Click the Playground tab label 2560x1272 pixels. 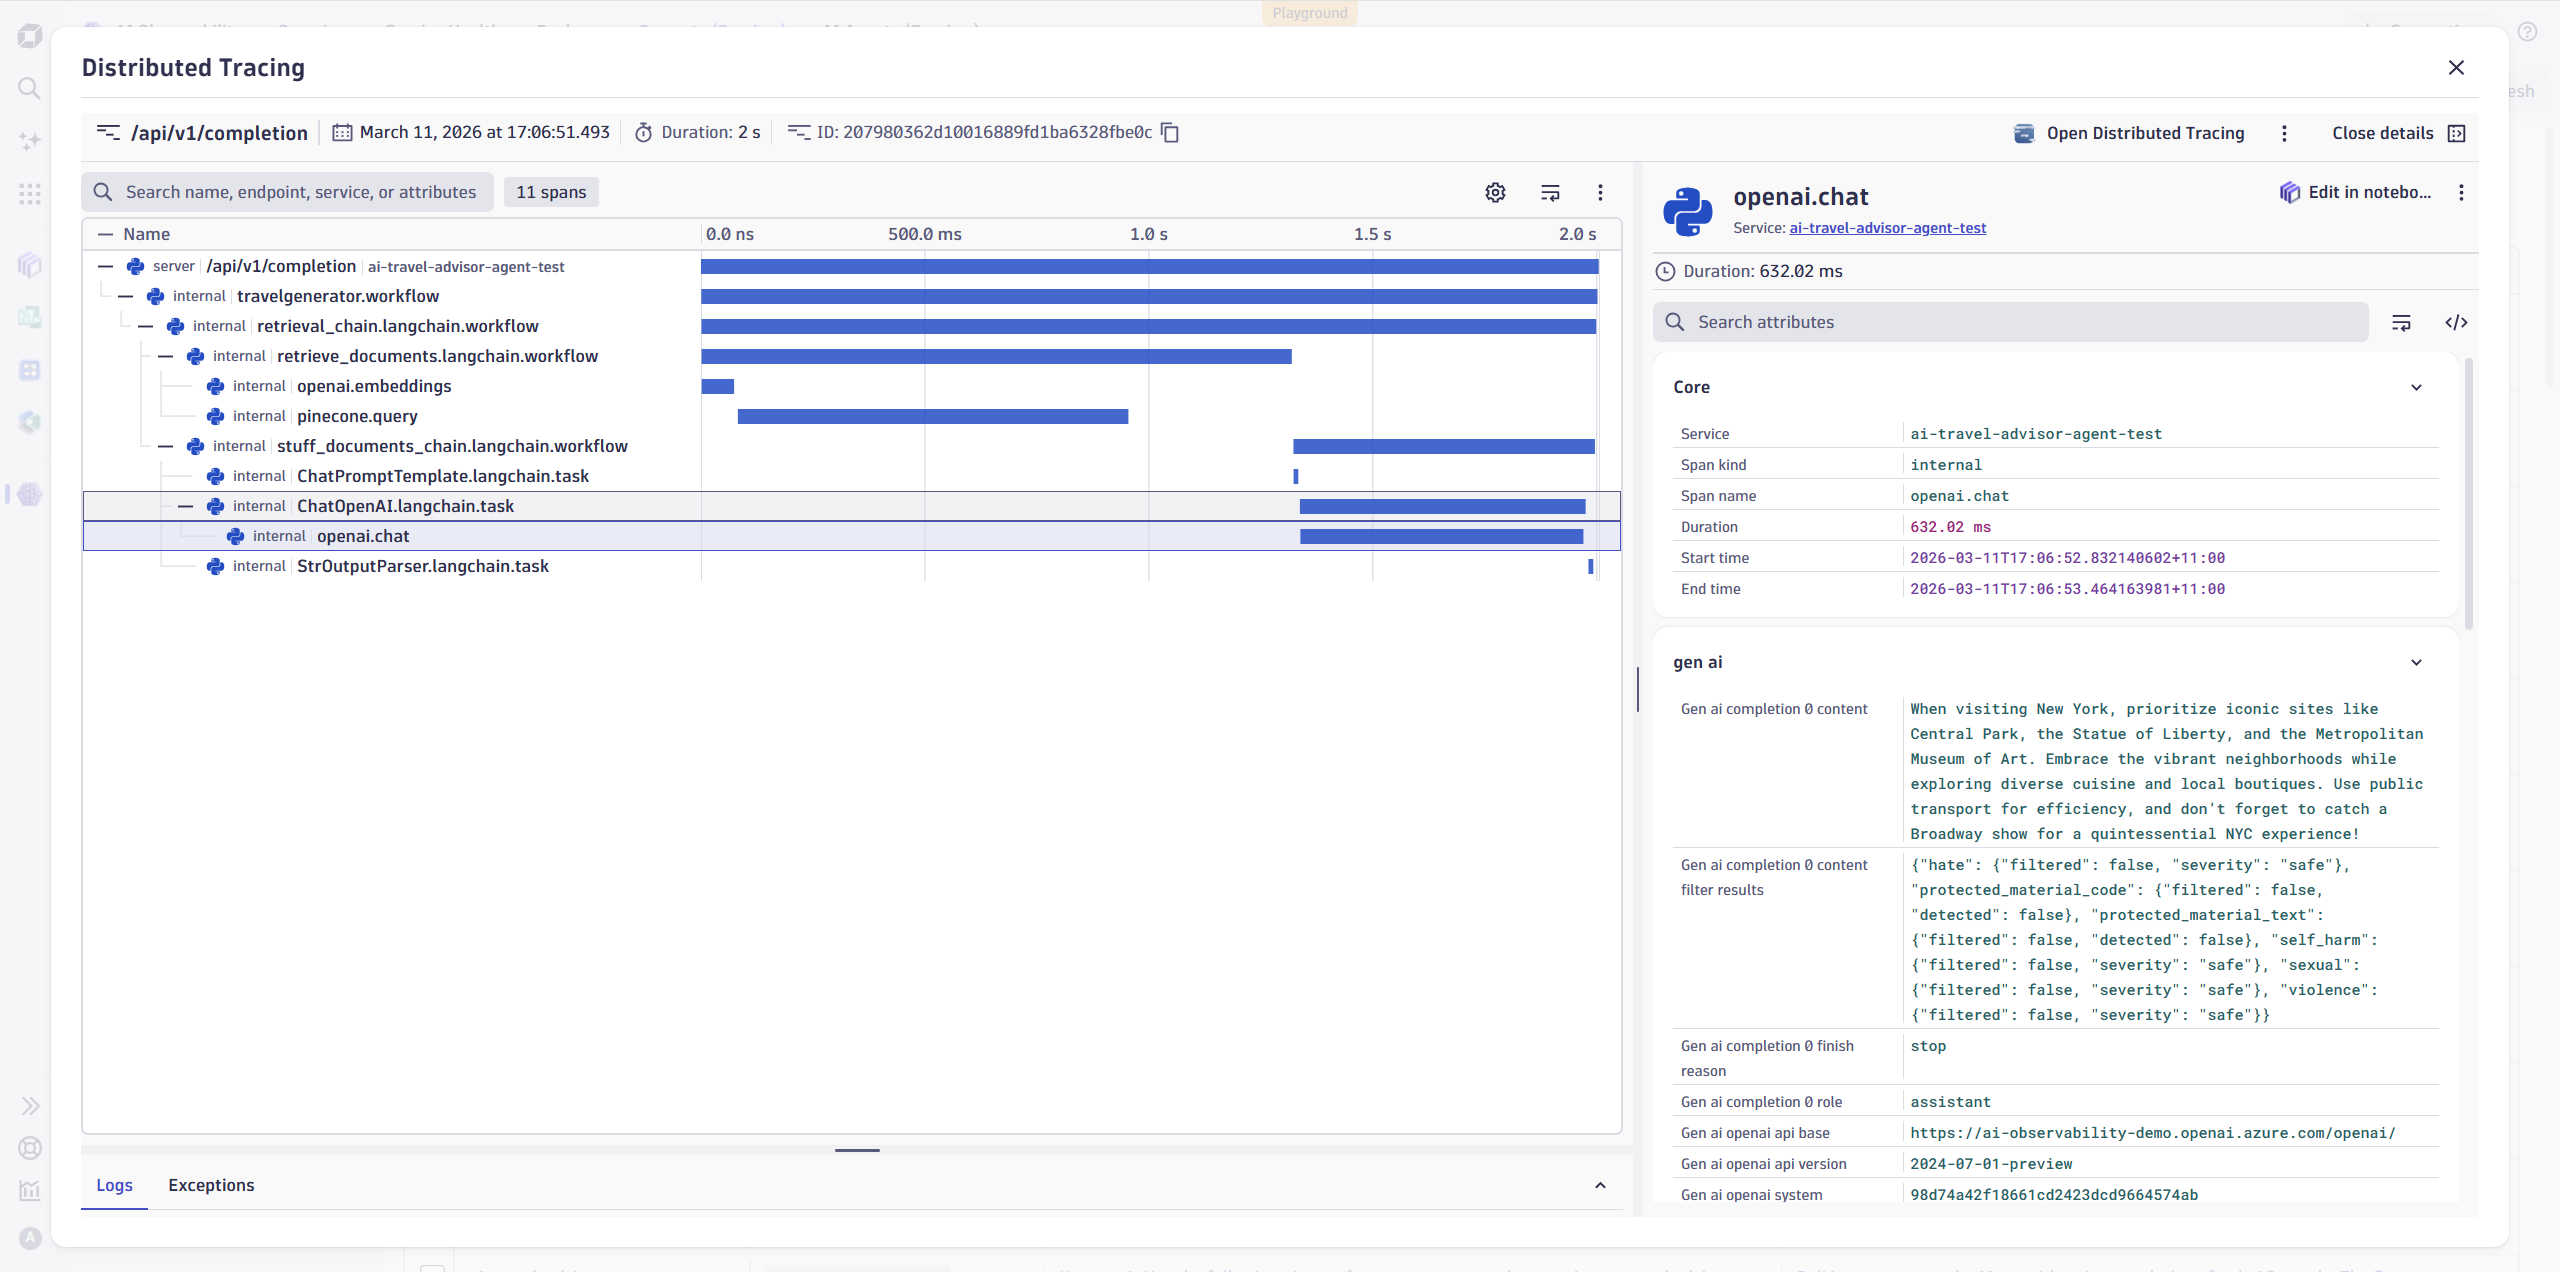tap(1310, 13)
